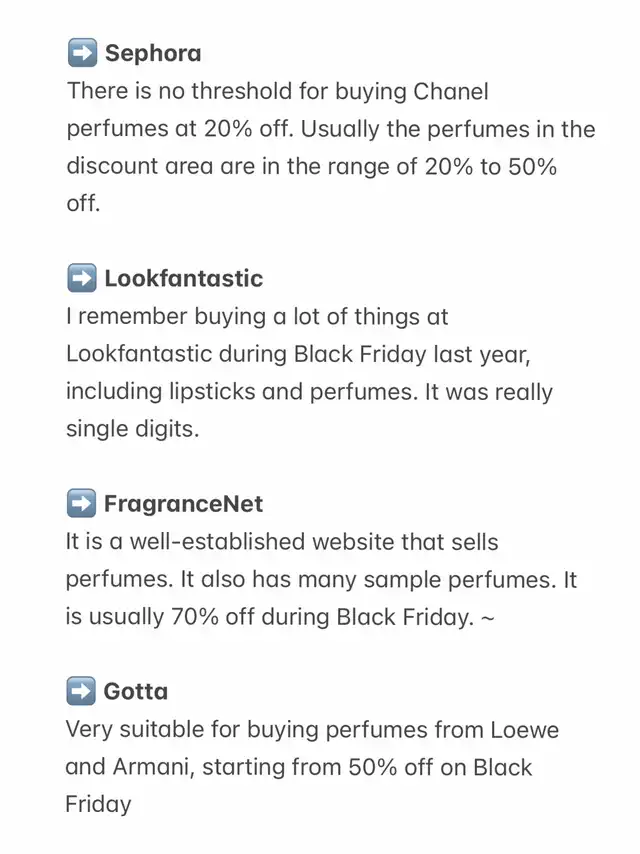Click the '20% to 50%' discount text

click(490, 167)
